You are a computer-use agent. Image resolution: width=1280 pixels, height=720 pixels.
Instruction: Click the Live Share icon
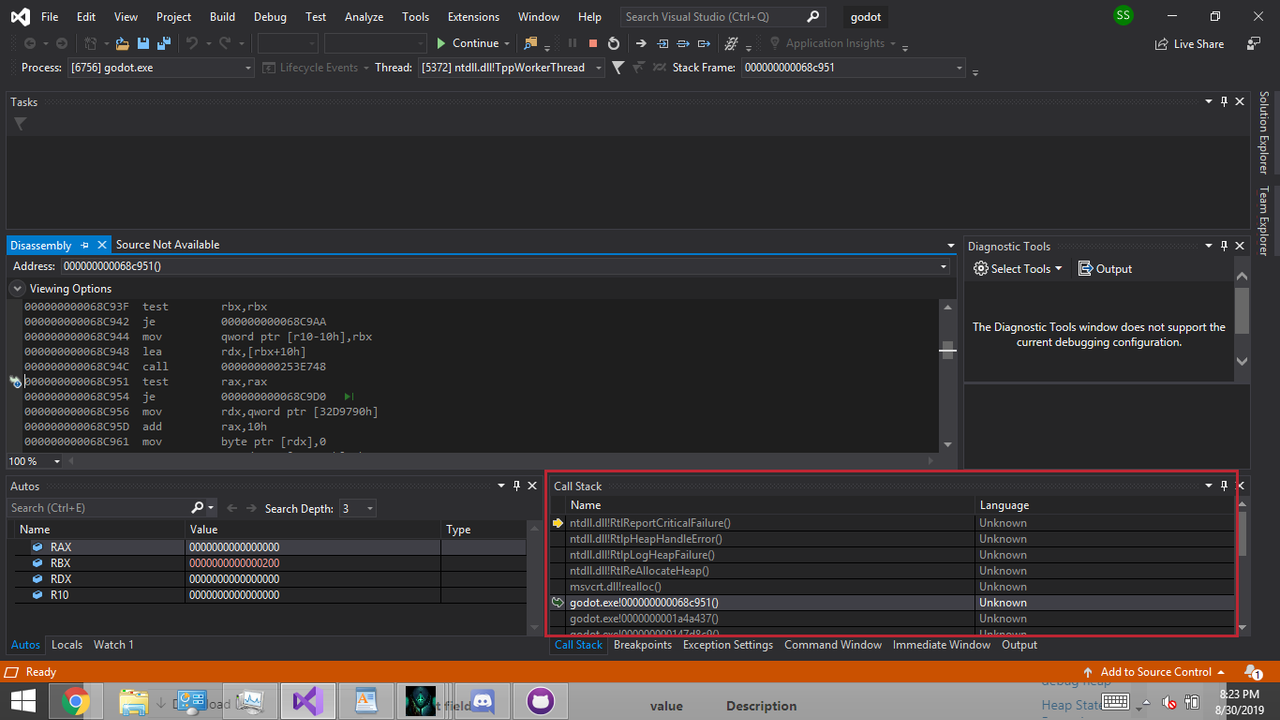pyautogui.click(x=1161, y=44)
